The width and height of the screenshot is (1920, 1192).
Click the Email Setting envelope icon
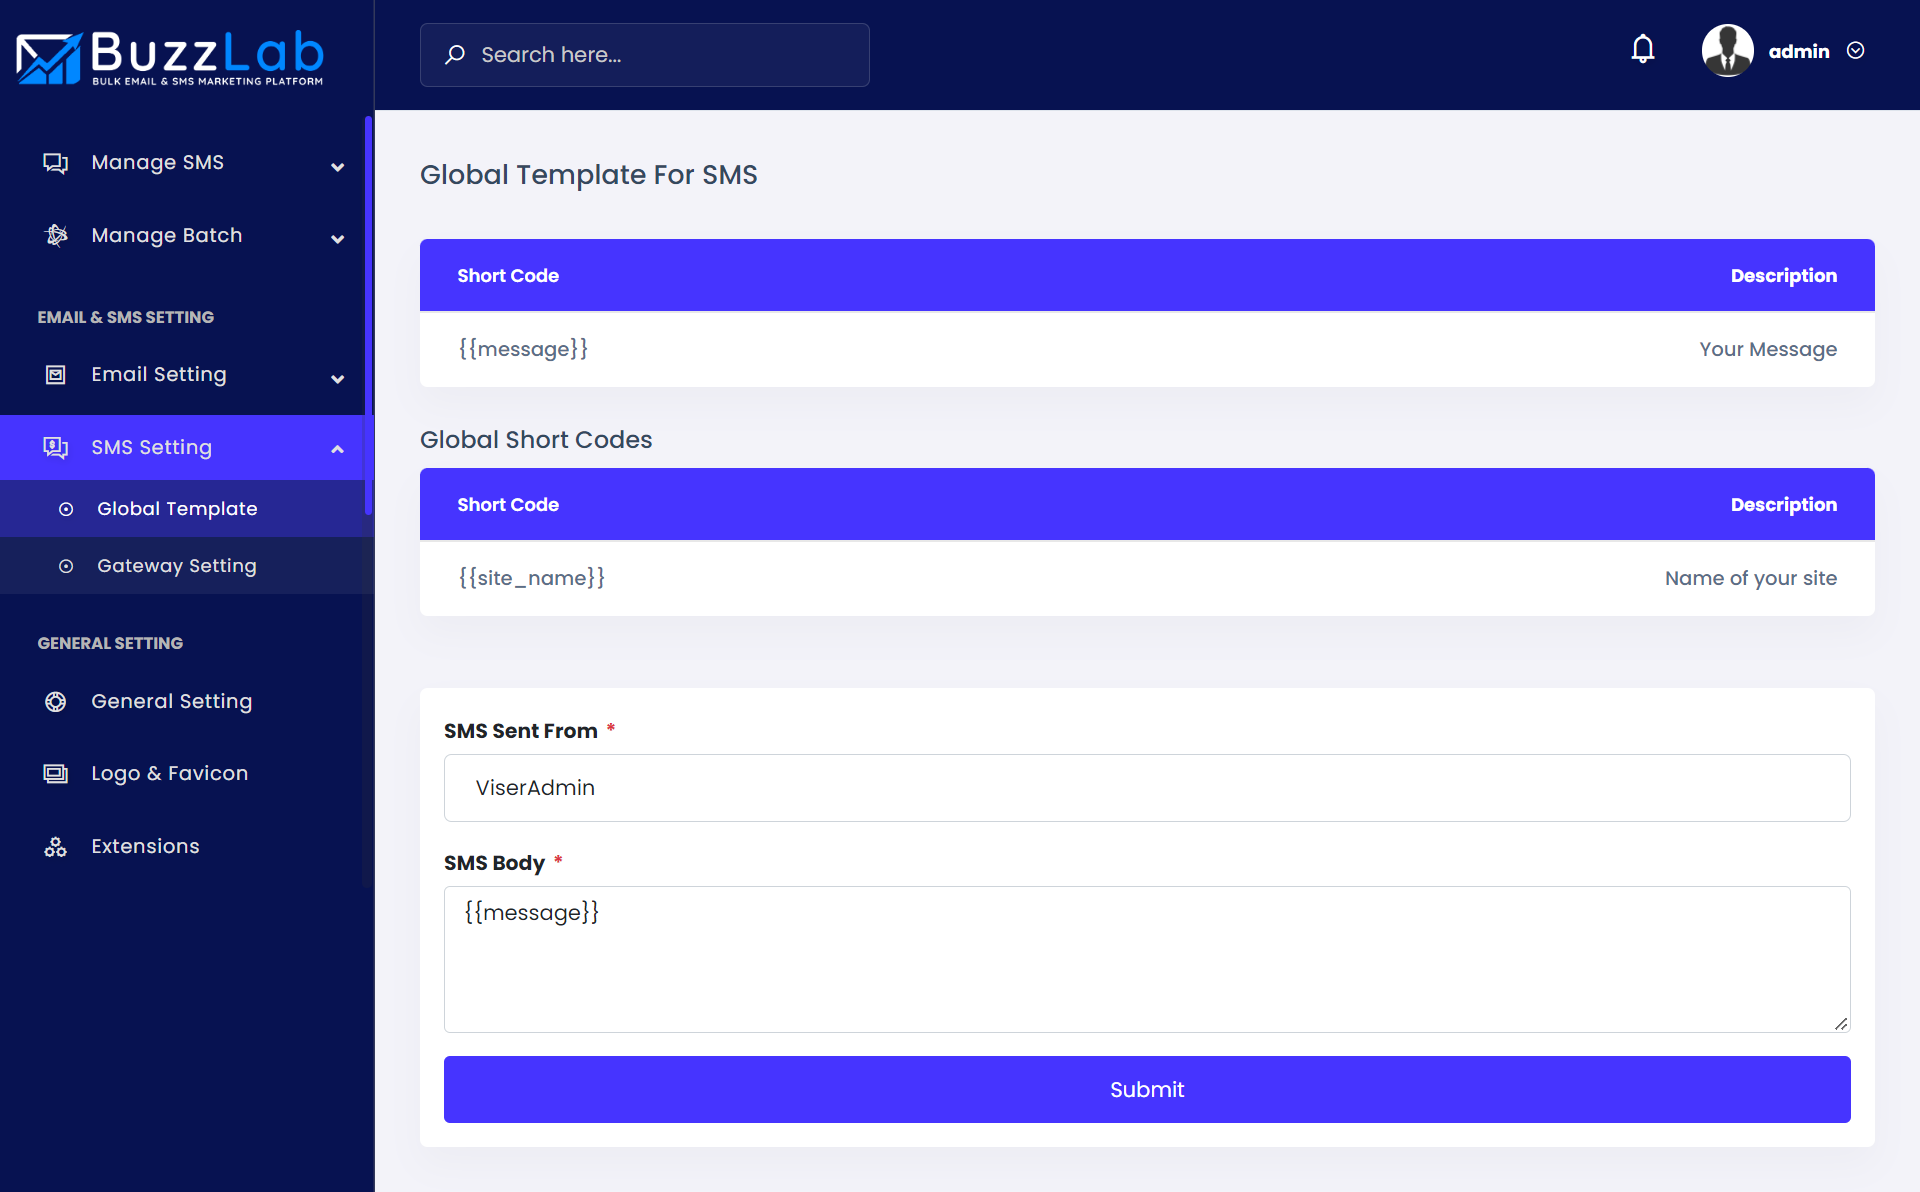tap(56, 375)
